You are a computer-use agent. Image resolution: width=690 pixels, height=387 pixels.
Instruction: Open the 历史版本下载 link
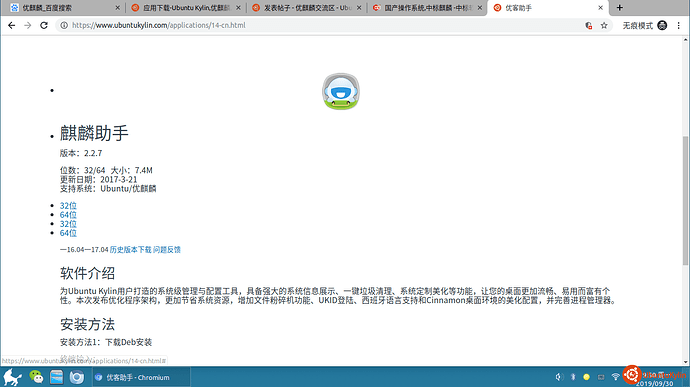pos(130,250)
